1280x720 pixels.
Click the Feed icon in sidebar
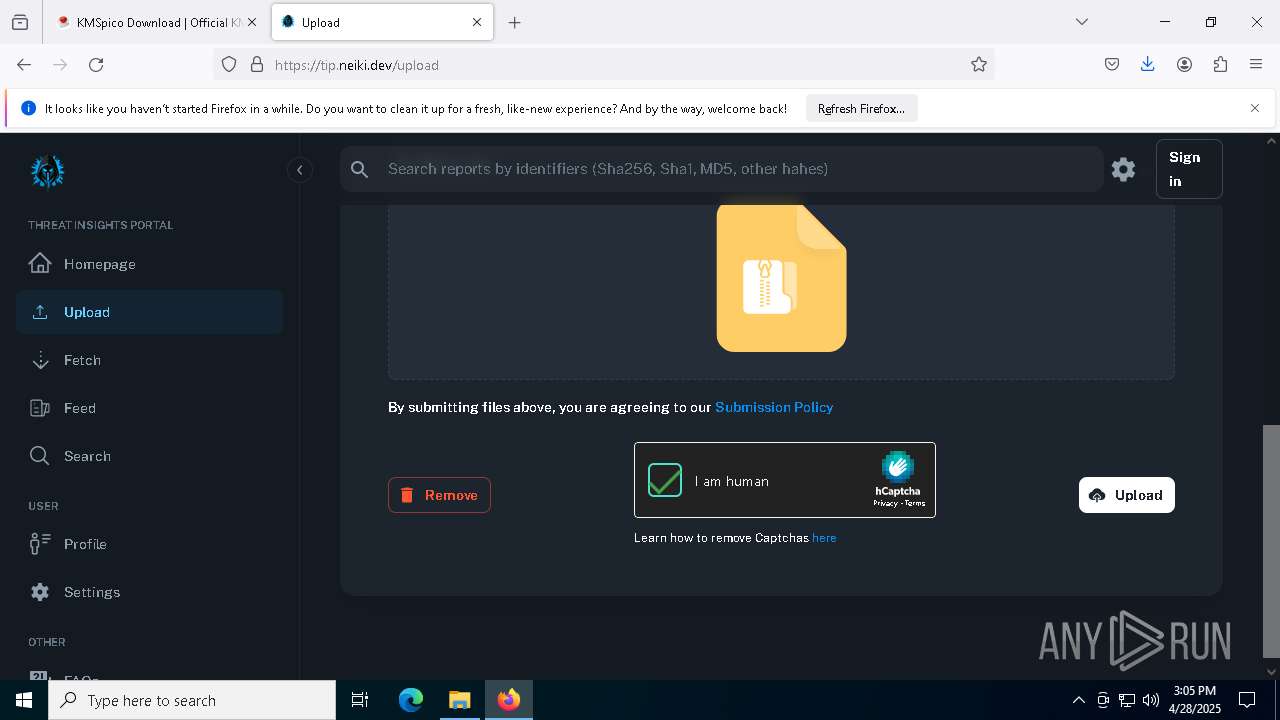click(x=40, y=408)
